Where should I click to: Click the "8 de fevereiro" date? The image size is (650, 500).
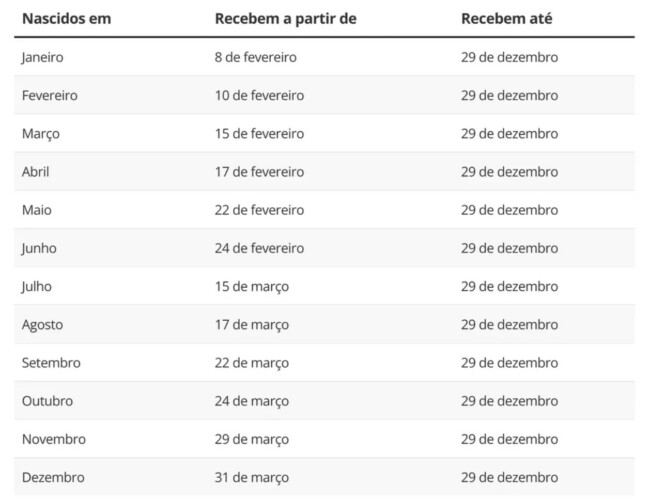tap(255, 57)
